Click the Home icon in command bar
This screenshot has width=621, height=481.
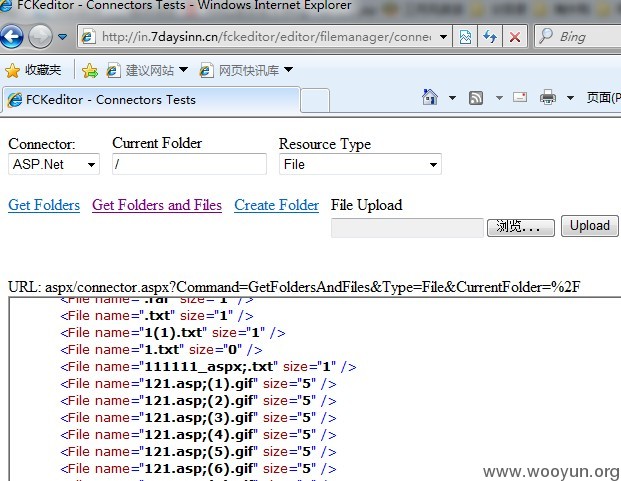pyautogui.click(x=430, y=97)
